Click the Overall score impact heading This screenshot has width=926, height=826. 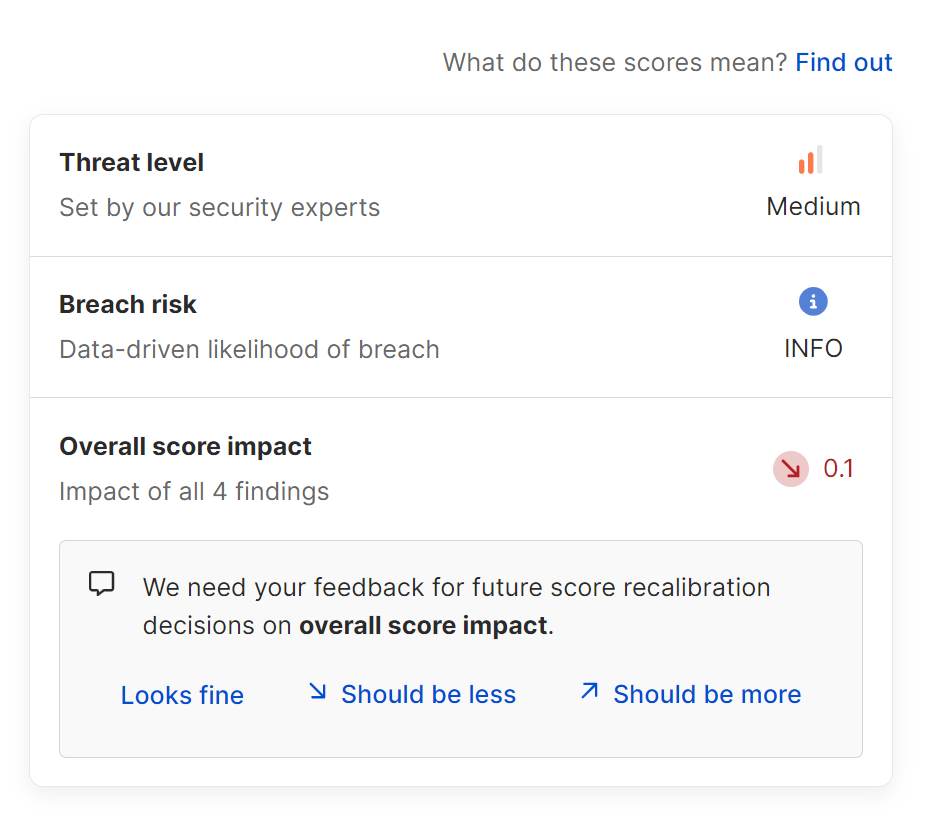185,446
